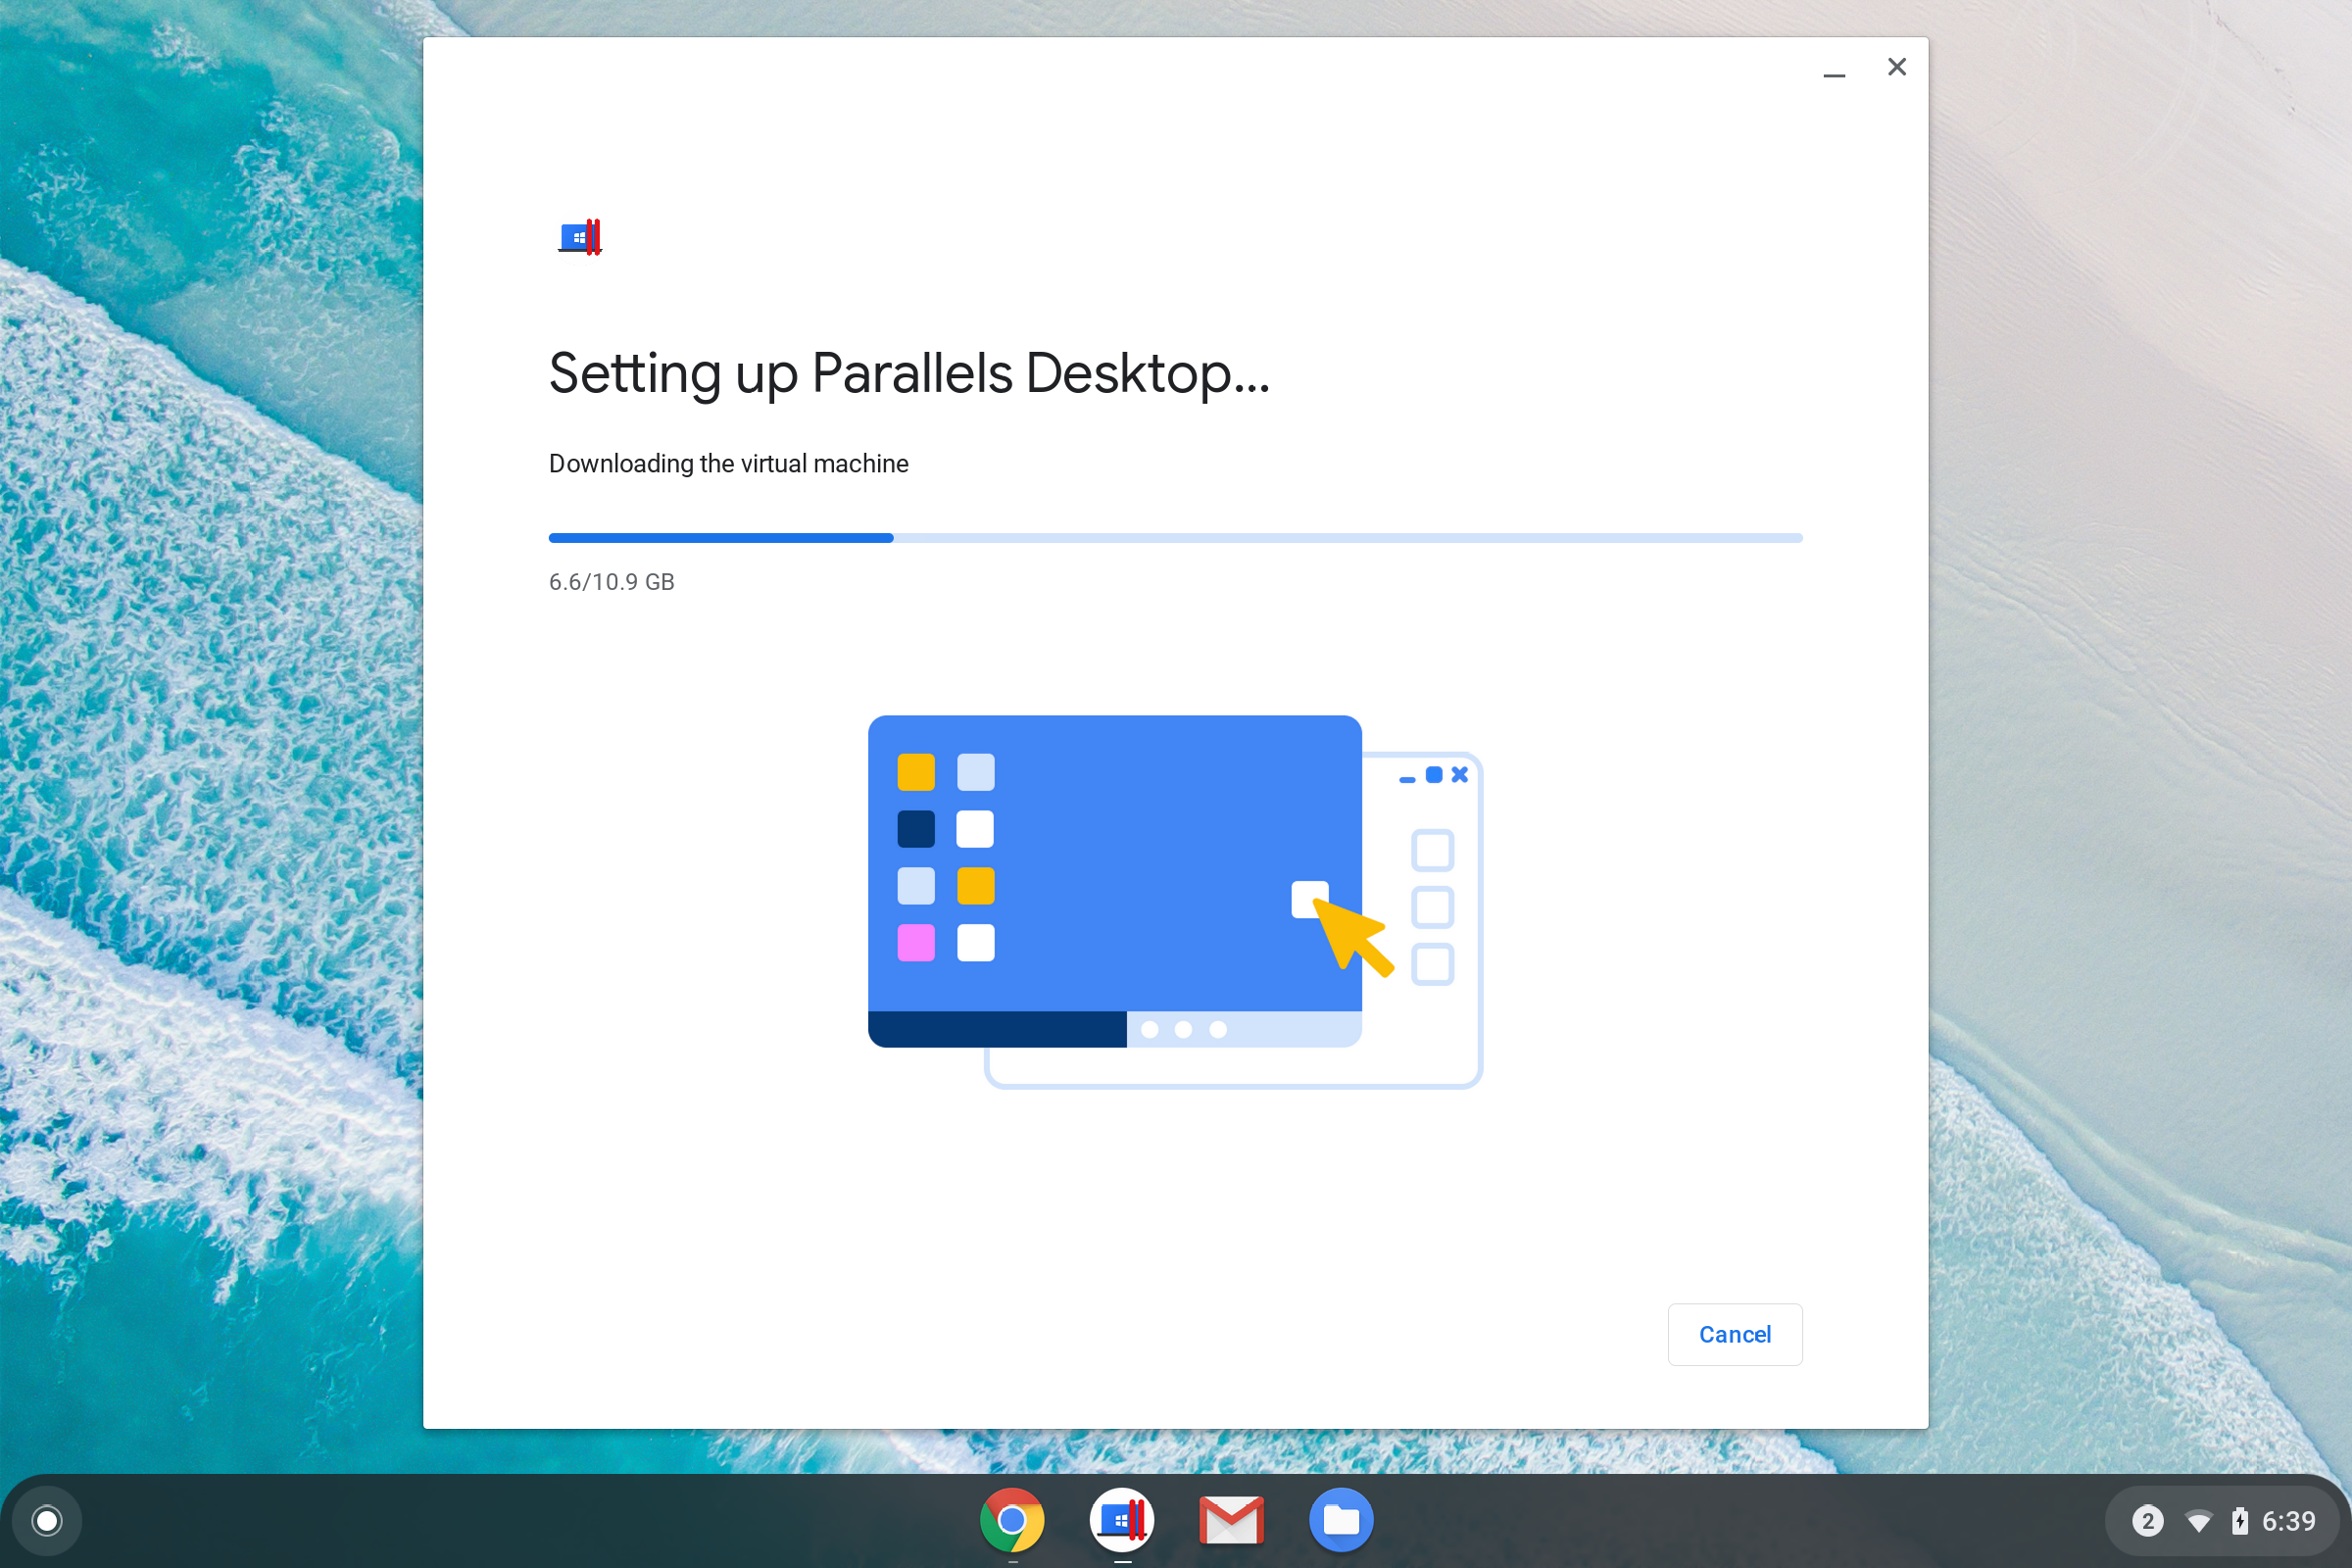Image resolution: width=2352 pixels, height=1568 pixels.
Task: Open Google Chrome from the shelf
Action: click(x=1012, y=1520)
